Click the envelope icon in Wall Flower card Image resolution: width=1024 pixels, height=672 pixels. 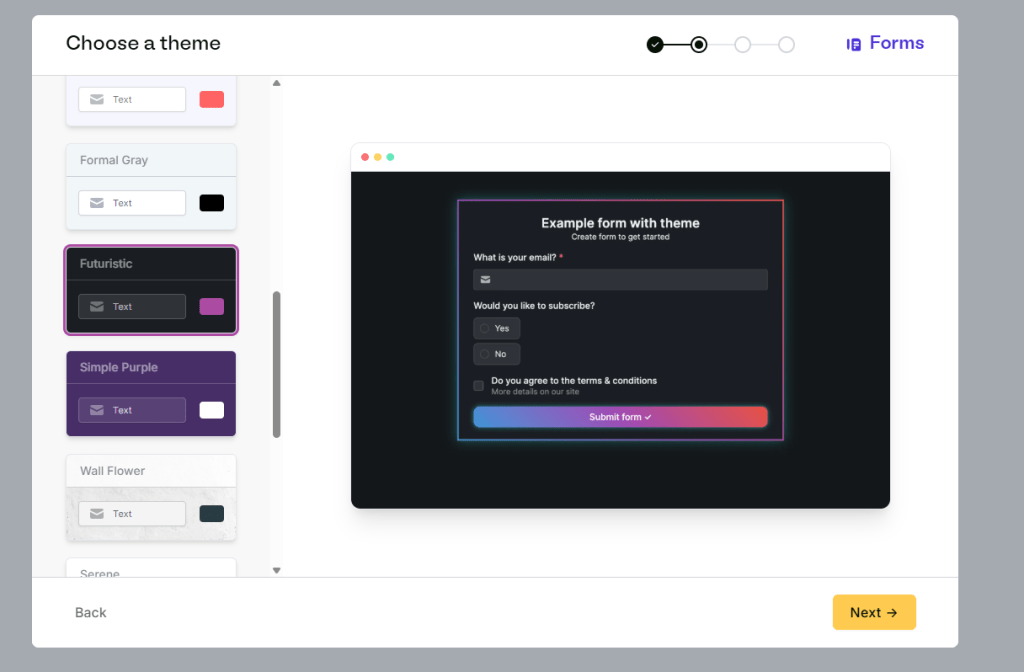(x=97, y=514)
